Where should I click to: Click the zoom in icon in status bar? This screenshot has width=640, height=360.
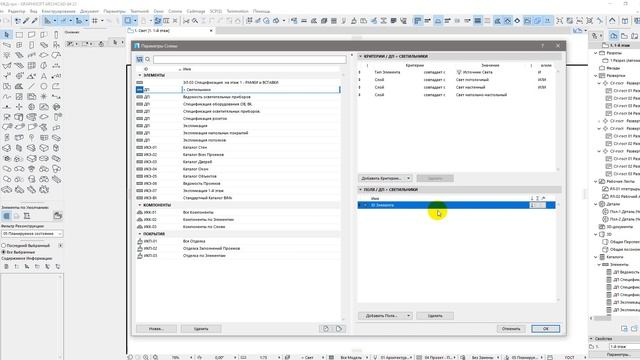pos(146,357)
